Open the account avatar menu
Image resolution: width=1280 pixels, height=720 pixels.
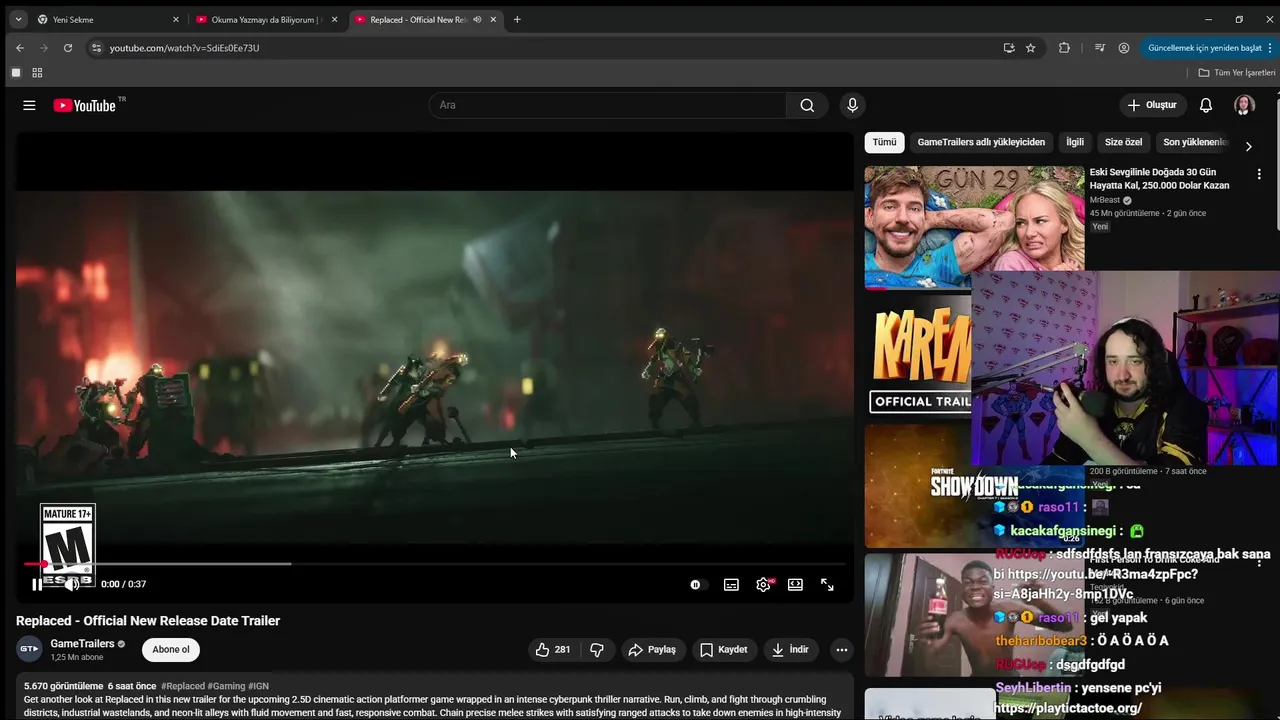tap(1244, 105)
